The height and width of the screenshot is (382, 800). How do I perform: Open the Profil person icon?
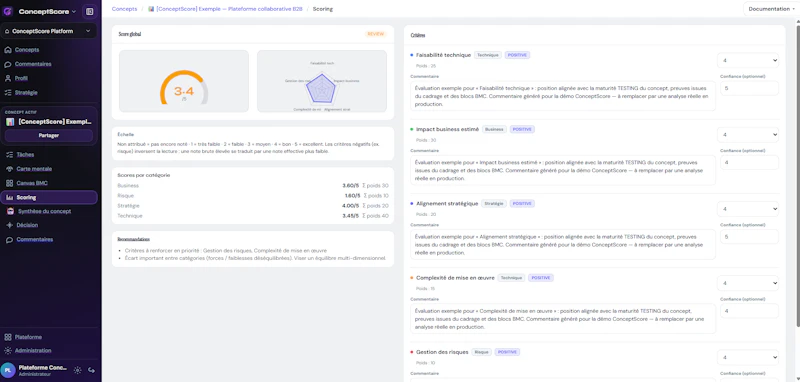point(8,79)
